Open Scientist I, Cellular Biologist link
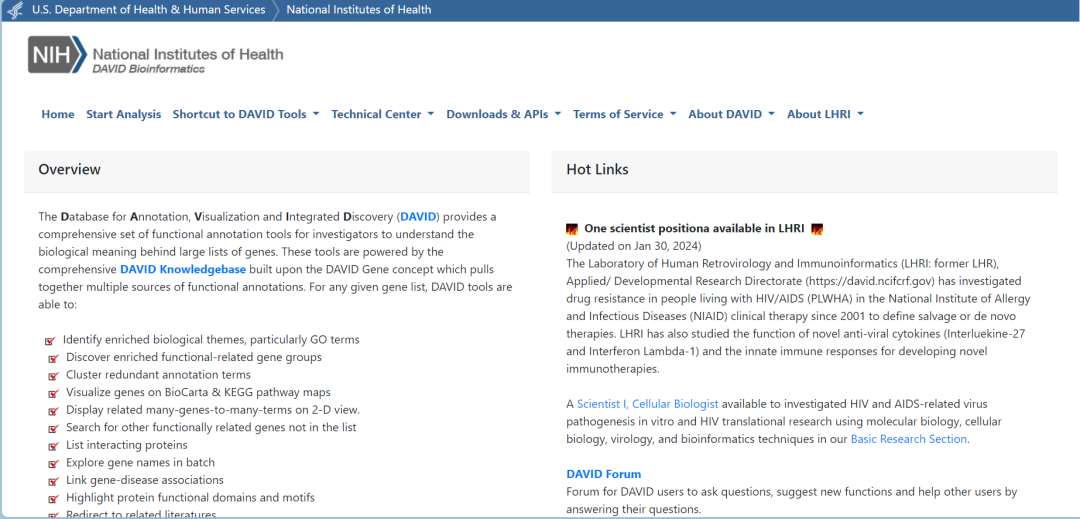Viewport: 1080px width, 519px height. click(647, 404)
